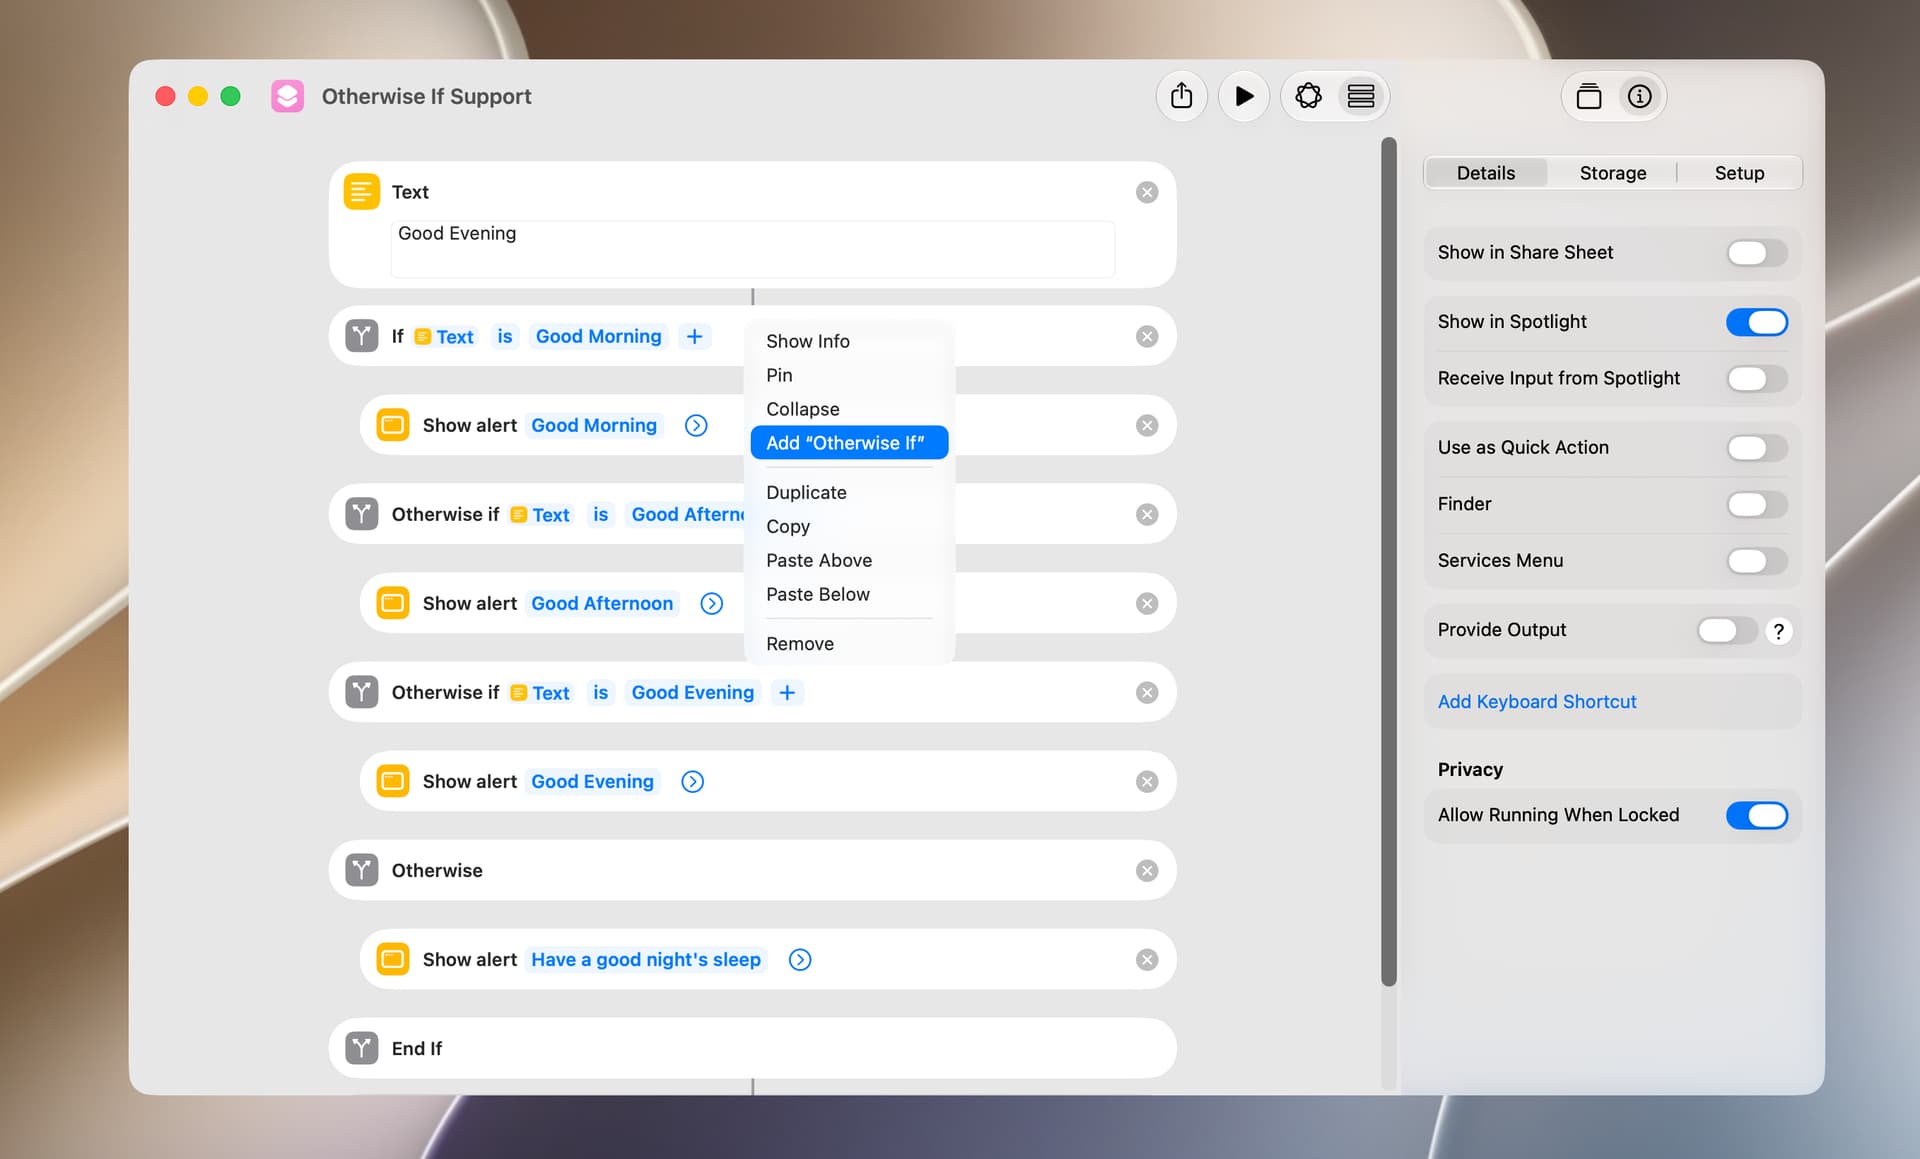Click the Show alert Good Morning icon
This screenshot has height=1159, width=1920.
tap(392, 425)
